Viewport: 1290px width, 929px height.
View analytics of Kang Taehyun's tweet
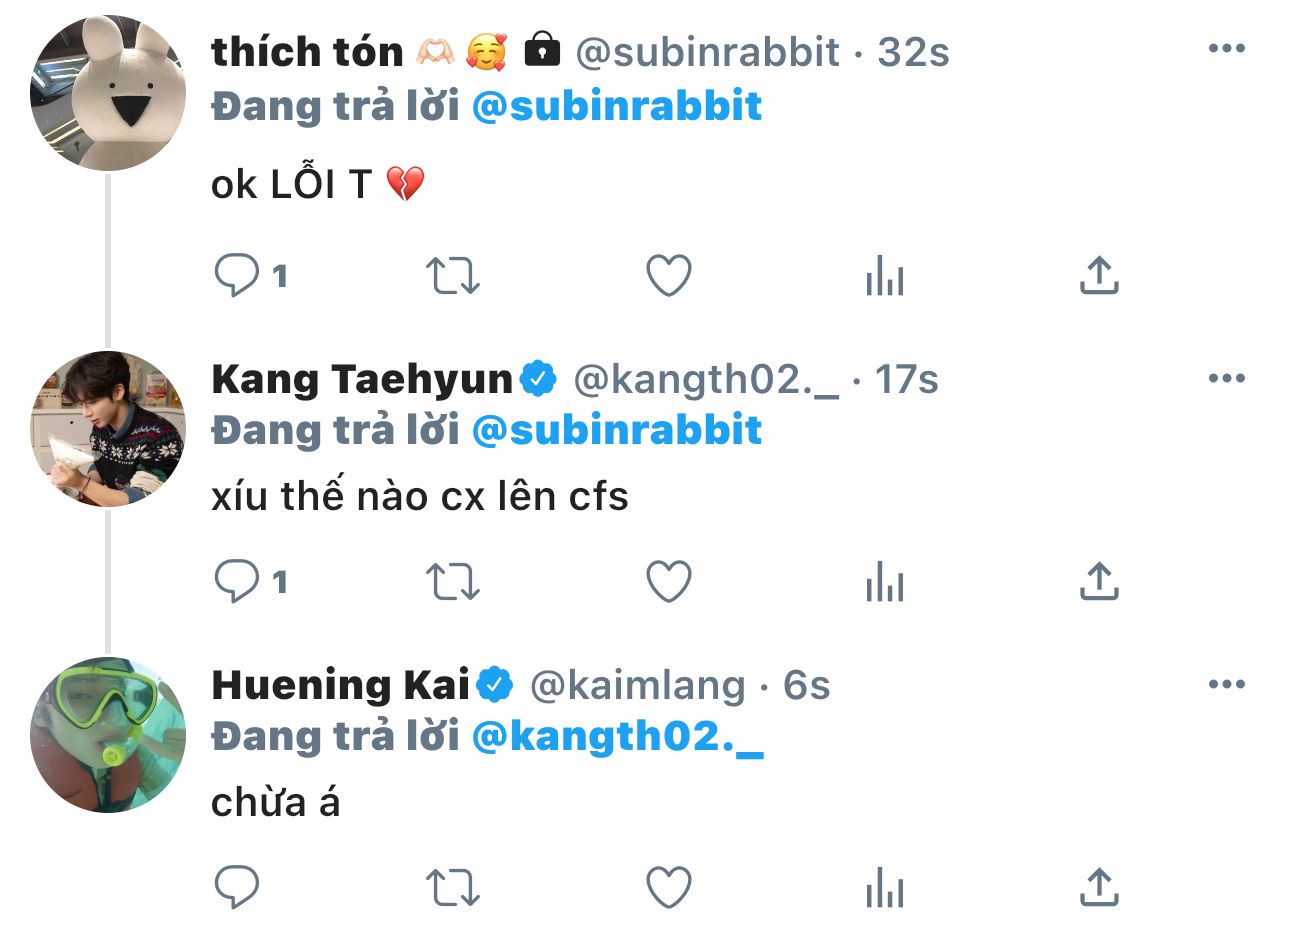pos(885,582)
